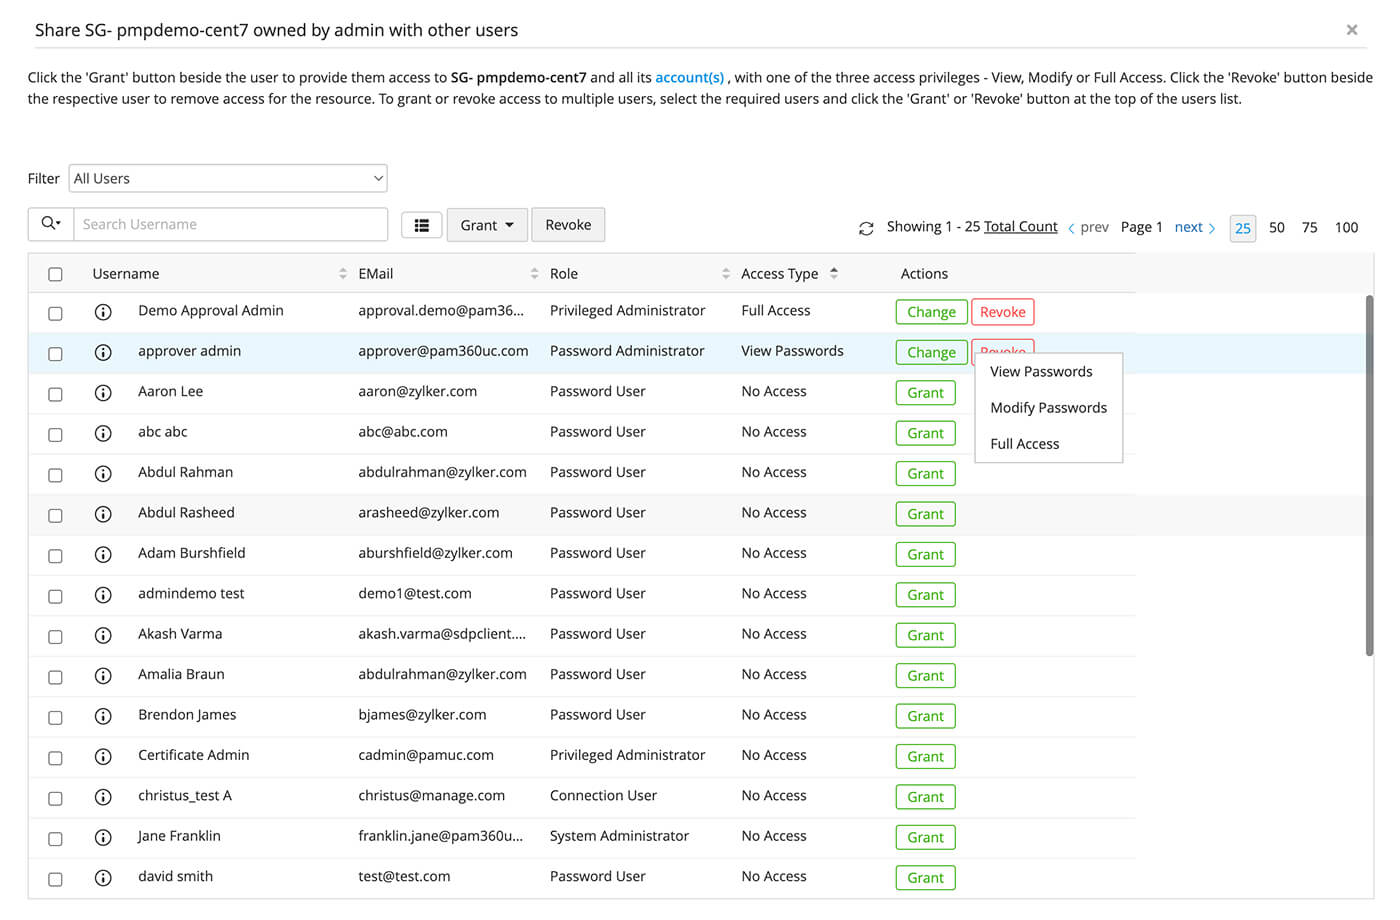Expand the Grant dropdown in toolbar

coord(487,225)
